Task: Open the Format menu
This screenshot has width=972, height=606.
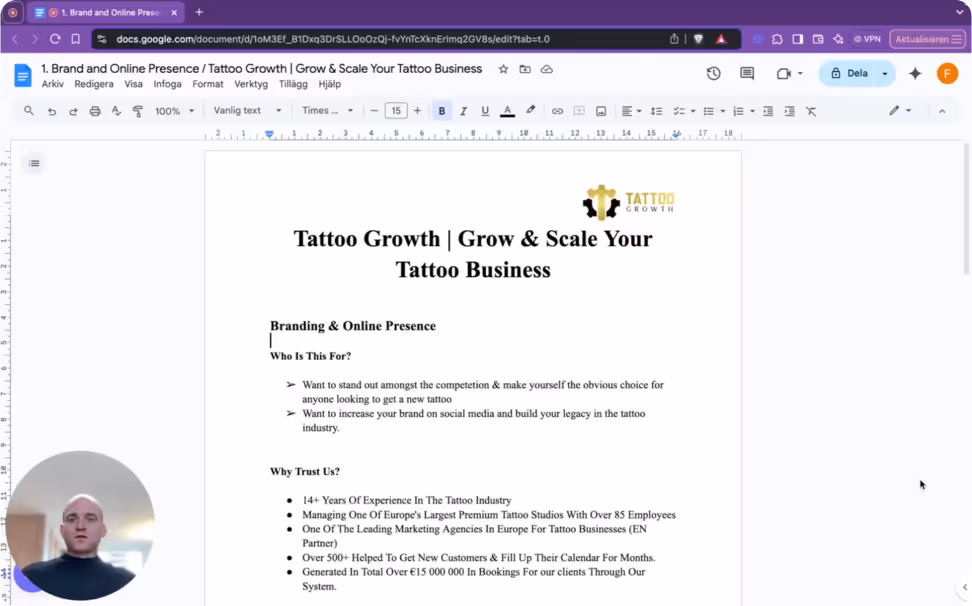Action: [208, 84]
